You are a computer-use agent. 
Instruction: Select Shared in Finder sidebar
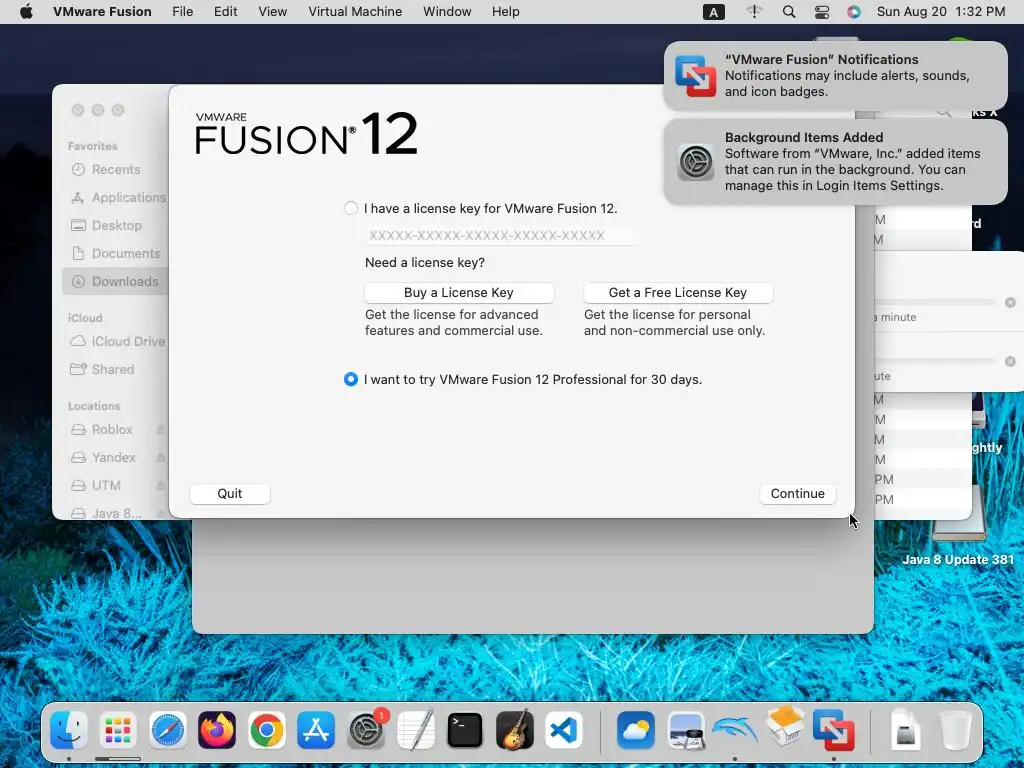(103, 370)
